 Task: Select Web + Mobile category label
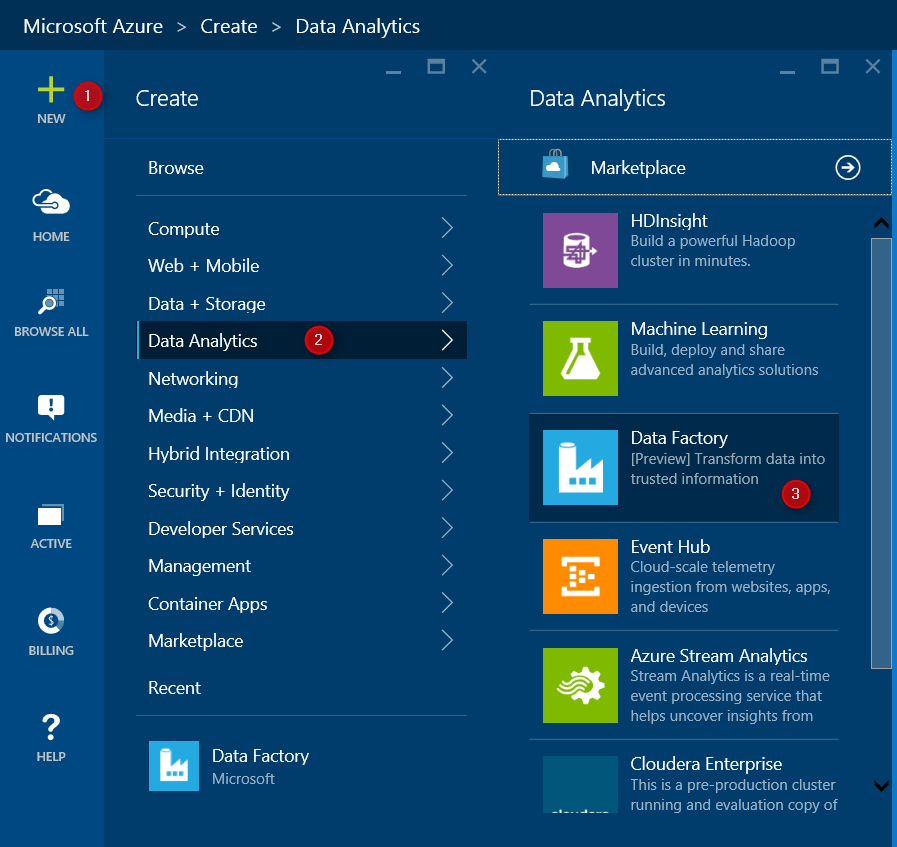click(204, 266)
